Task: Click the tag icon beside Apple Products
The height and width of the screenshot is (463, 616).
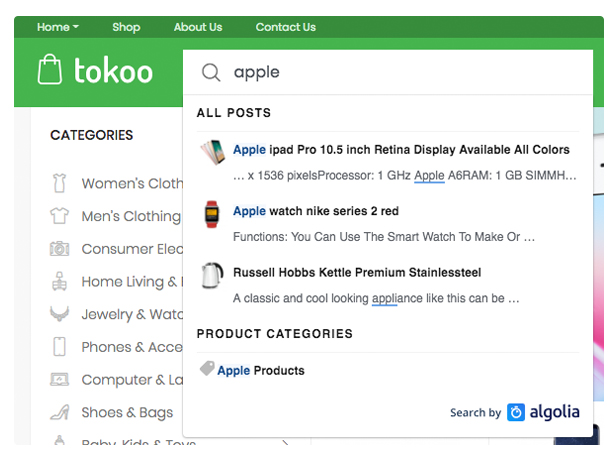Action: pos(207,369)
